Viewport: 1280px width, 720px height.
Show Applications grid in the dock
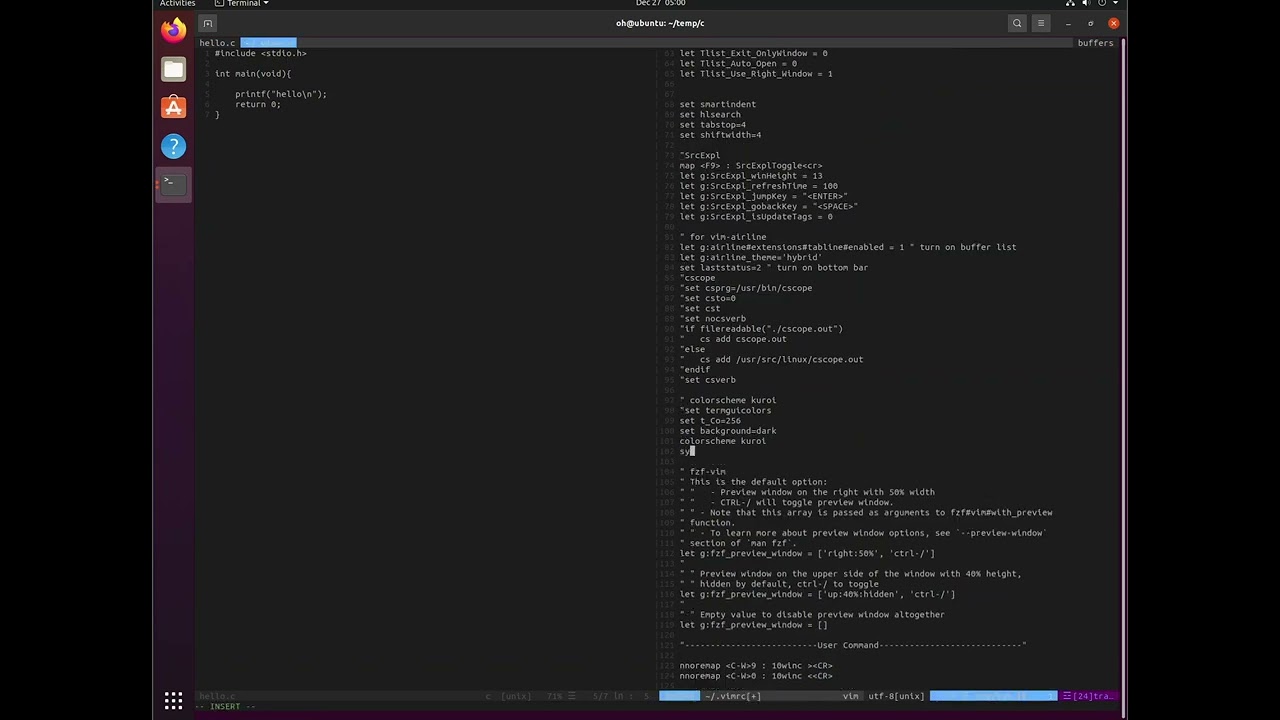pos(173,700)
